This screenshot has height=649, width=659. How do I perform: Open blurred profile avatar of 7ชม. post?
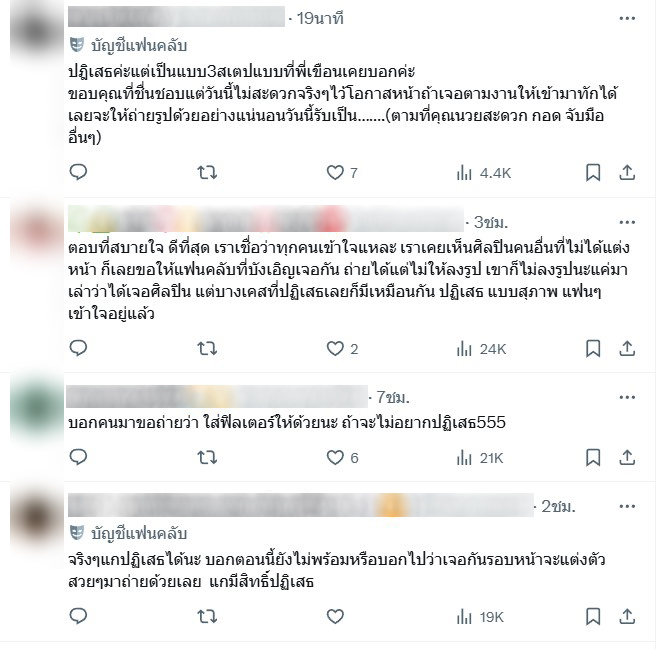(37, 407)
